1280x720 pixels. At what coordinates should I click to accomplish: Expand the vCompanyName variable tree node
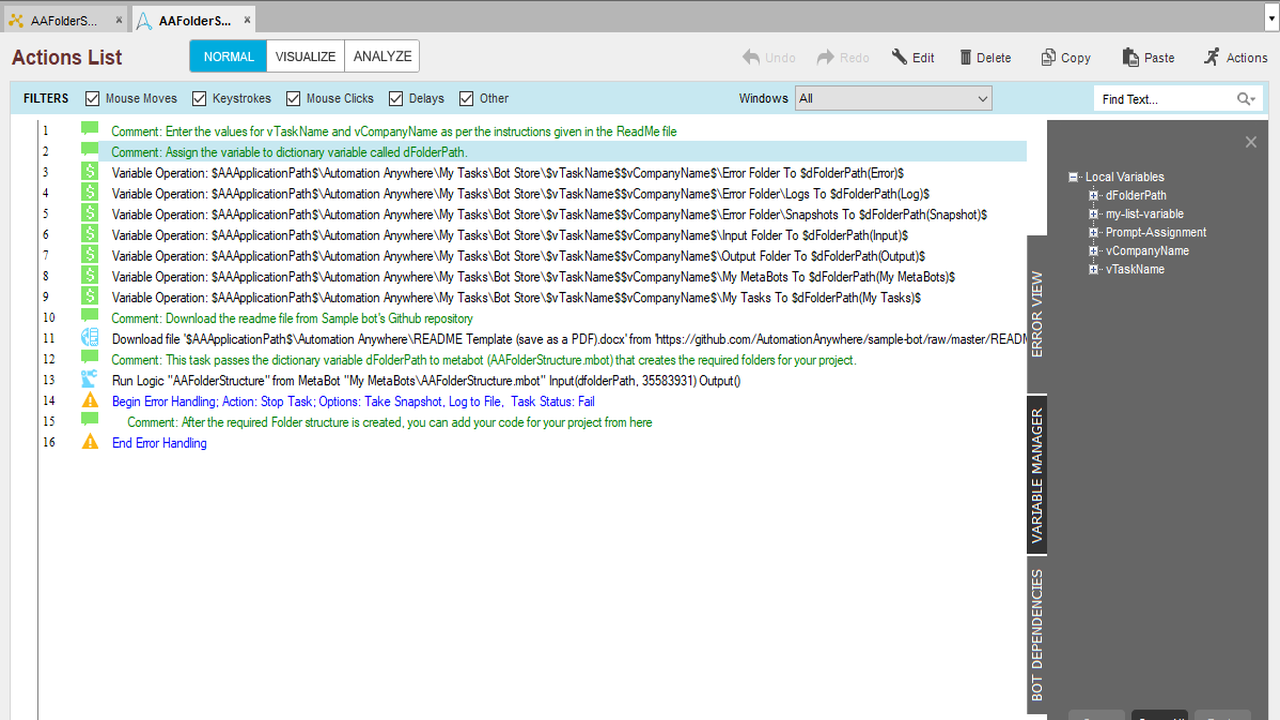(x=1094, y=251)
